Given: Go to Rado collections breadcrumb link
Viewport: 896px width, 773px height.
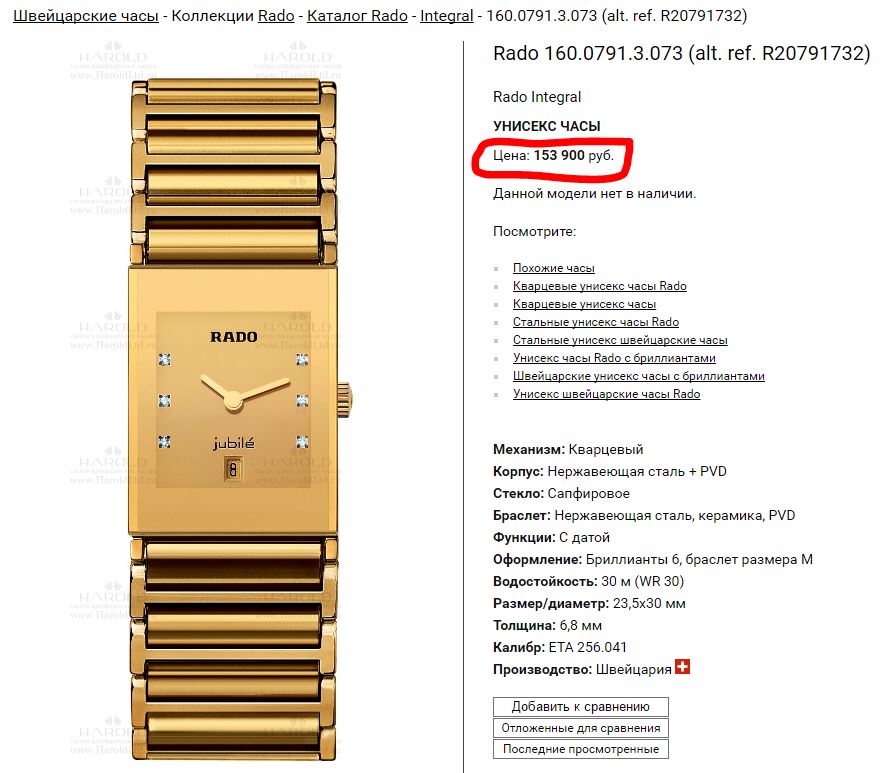Looking at the screenshot, I should pos(276,16).
